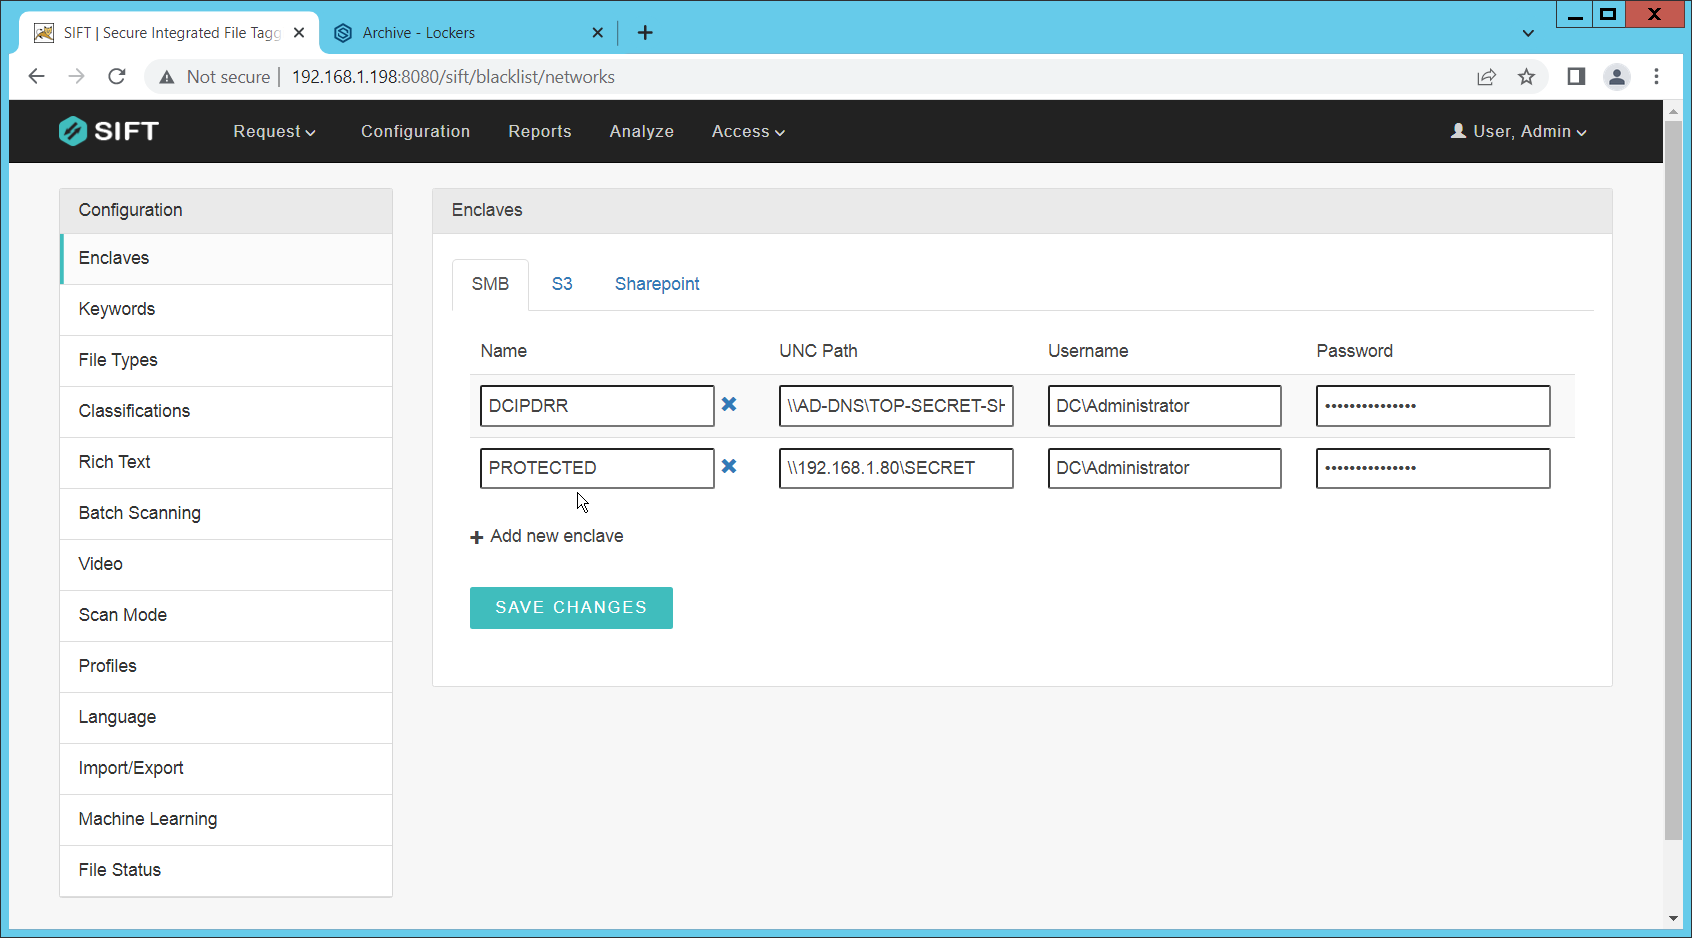
Task: Remove the PROTECTED enclave via X icon
Action: tap(729, 466)
